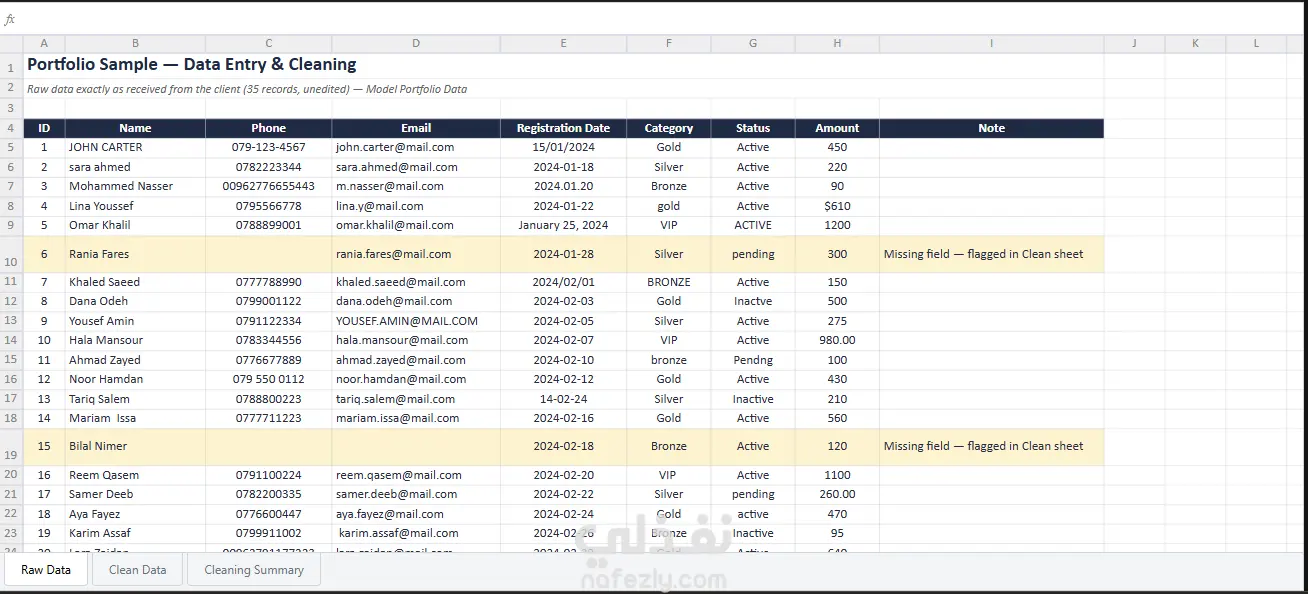
Task: Select row 1 header
Action: (x=11, y=65)
